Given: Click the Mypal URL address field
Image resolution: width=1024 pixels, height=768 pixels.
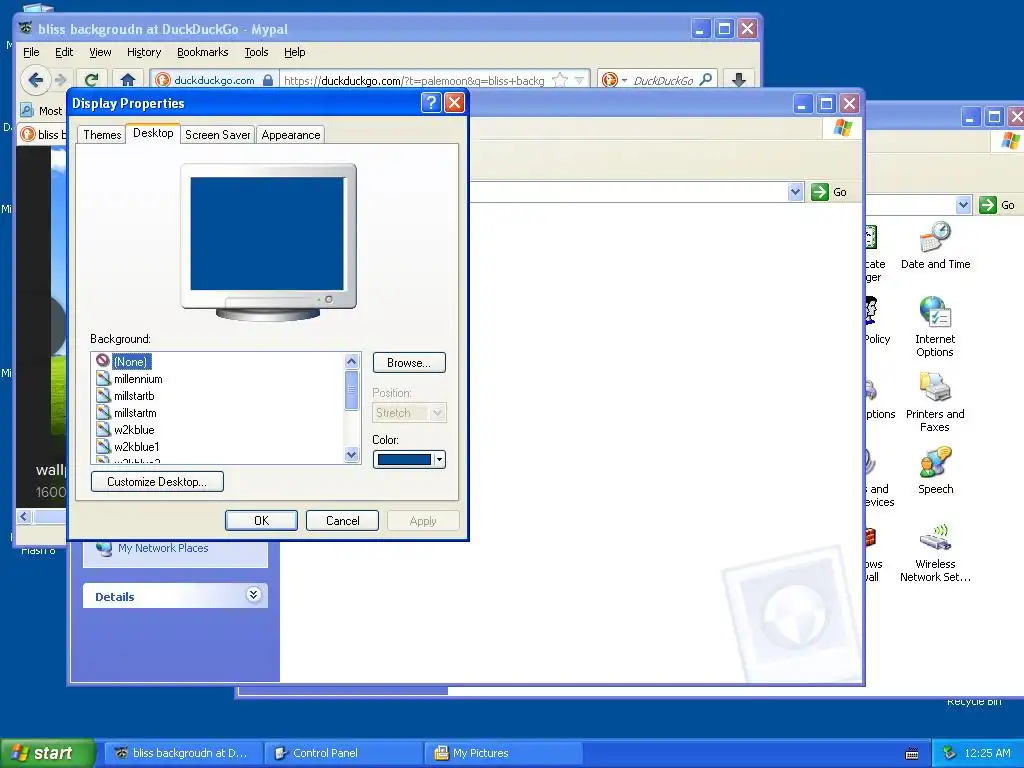Looking at the screenshot, I should coord(415,80).
